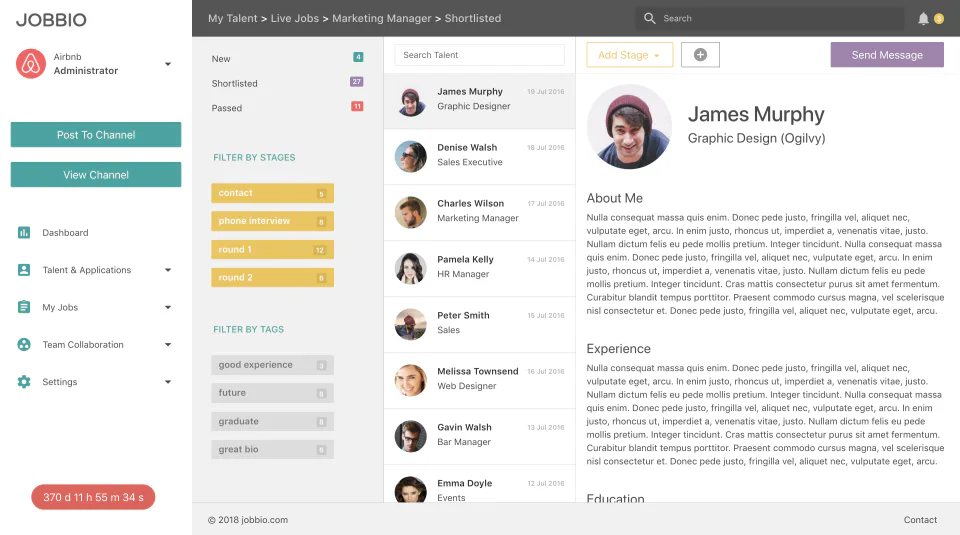This screenshot has height=535, width=960.
Task: Select the Passed list item
Action: click(287, 108)
